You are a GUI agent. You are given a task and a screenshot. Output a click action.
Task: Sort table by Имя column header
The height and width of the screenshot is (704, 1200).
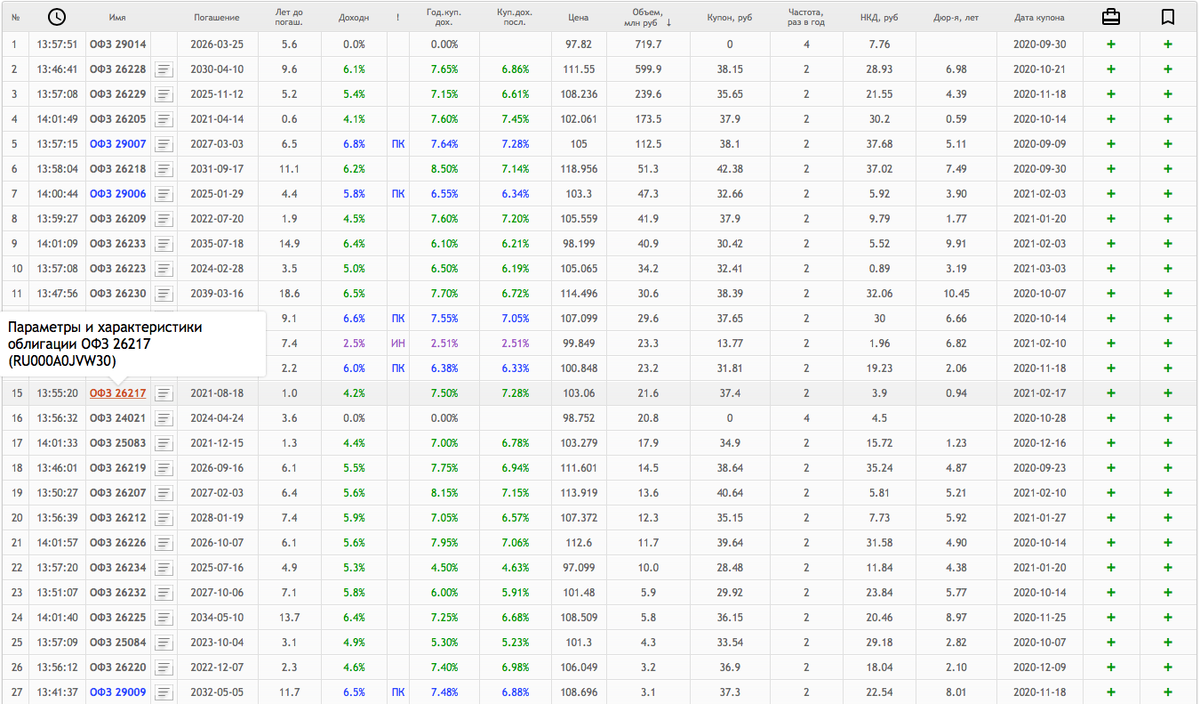(118, 18)
